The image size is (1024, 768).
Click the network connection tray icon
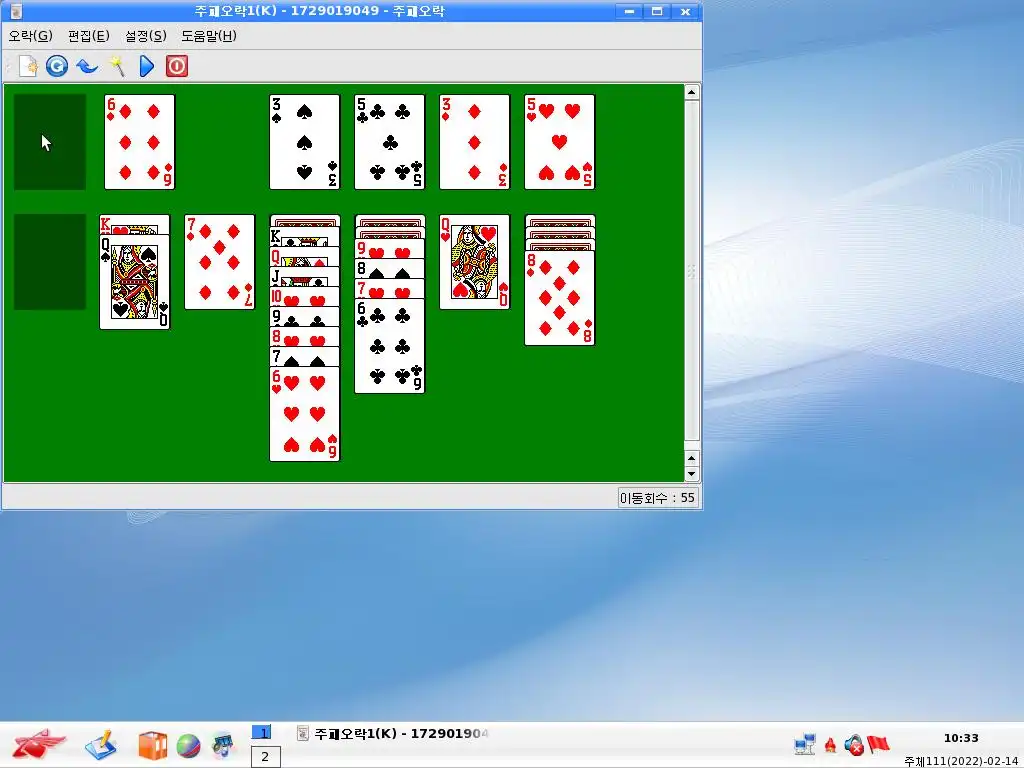click(x=805, y=744)
